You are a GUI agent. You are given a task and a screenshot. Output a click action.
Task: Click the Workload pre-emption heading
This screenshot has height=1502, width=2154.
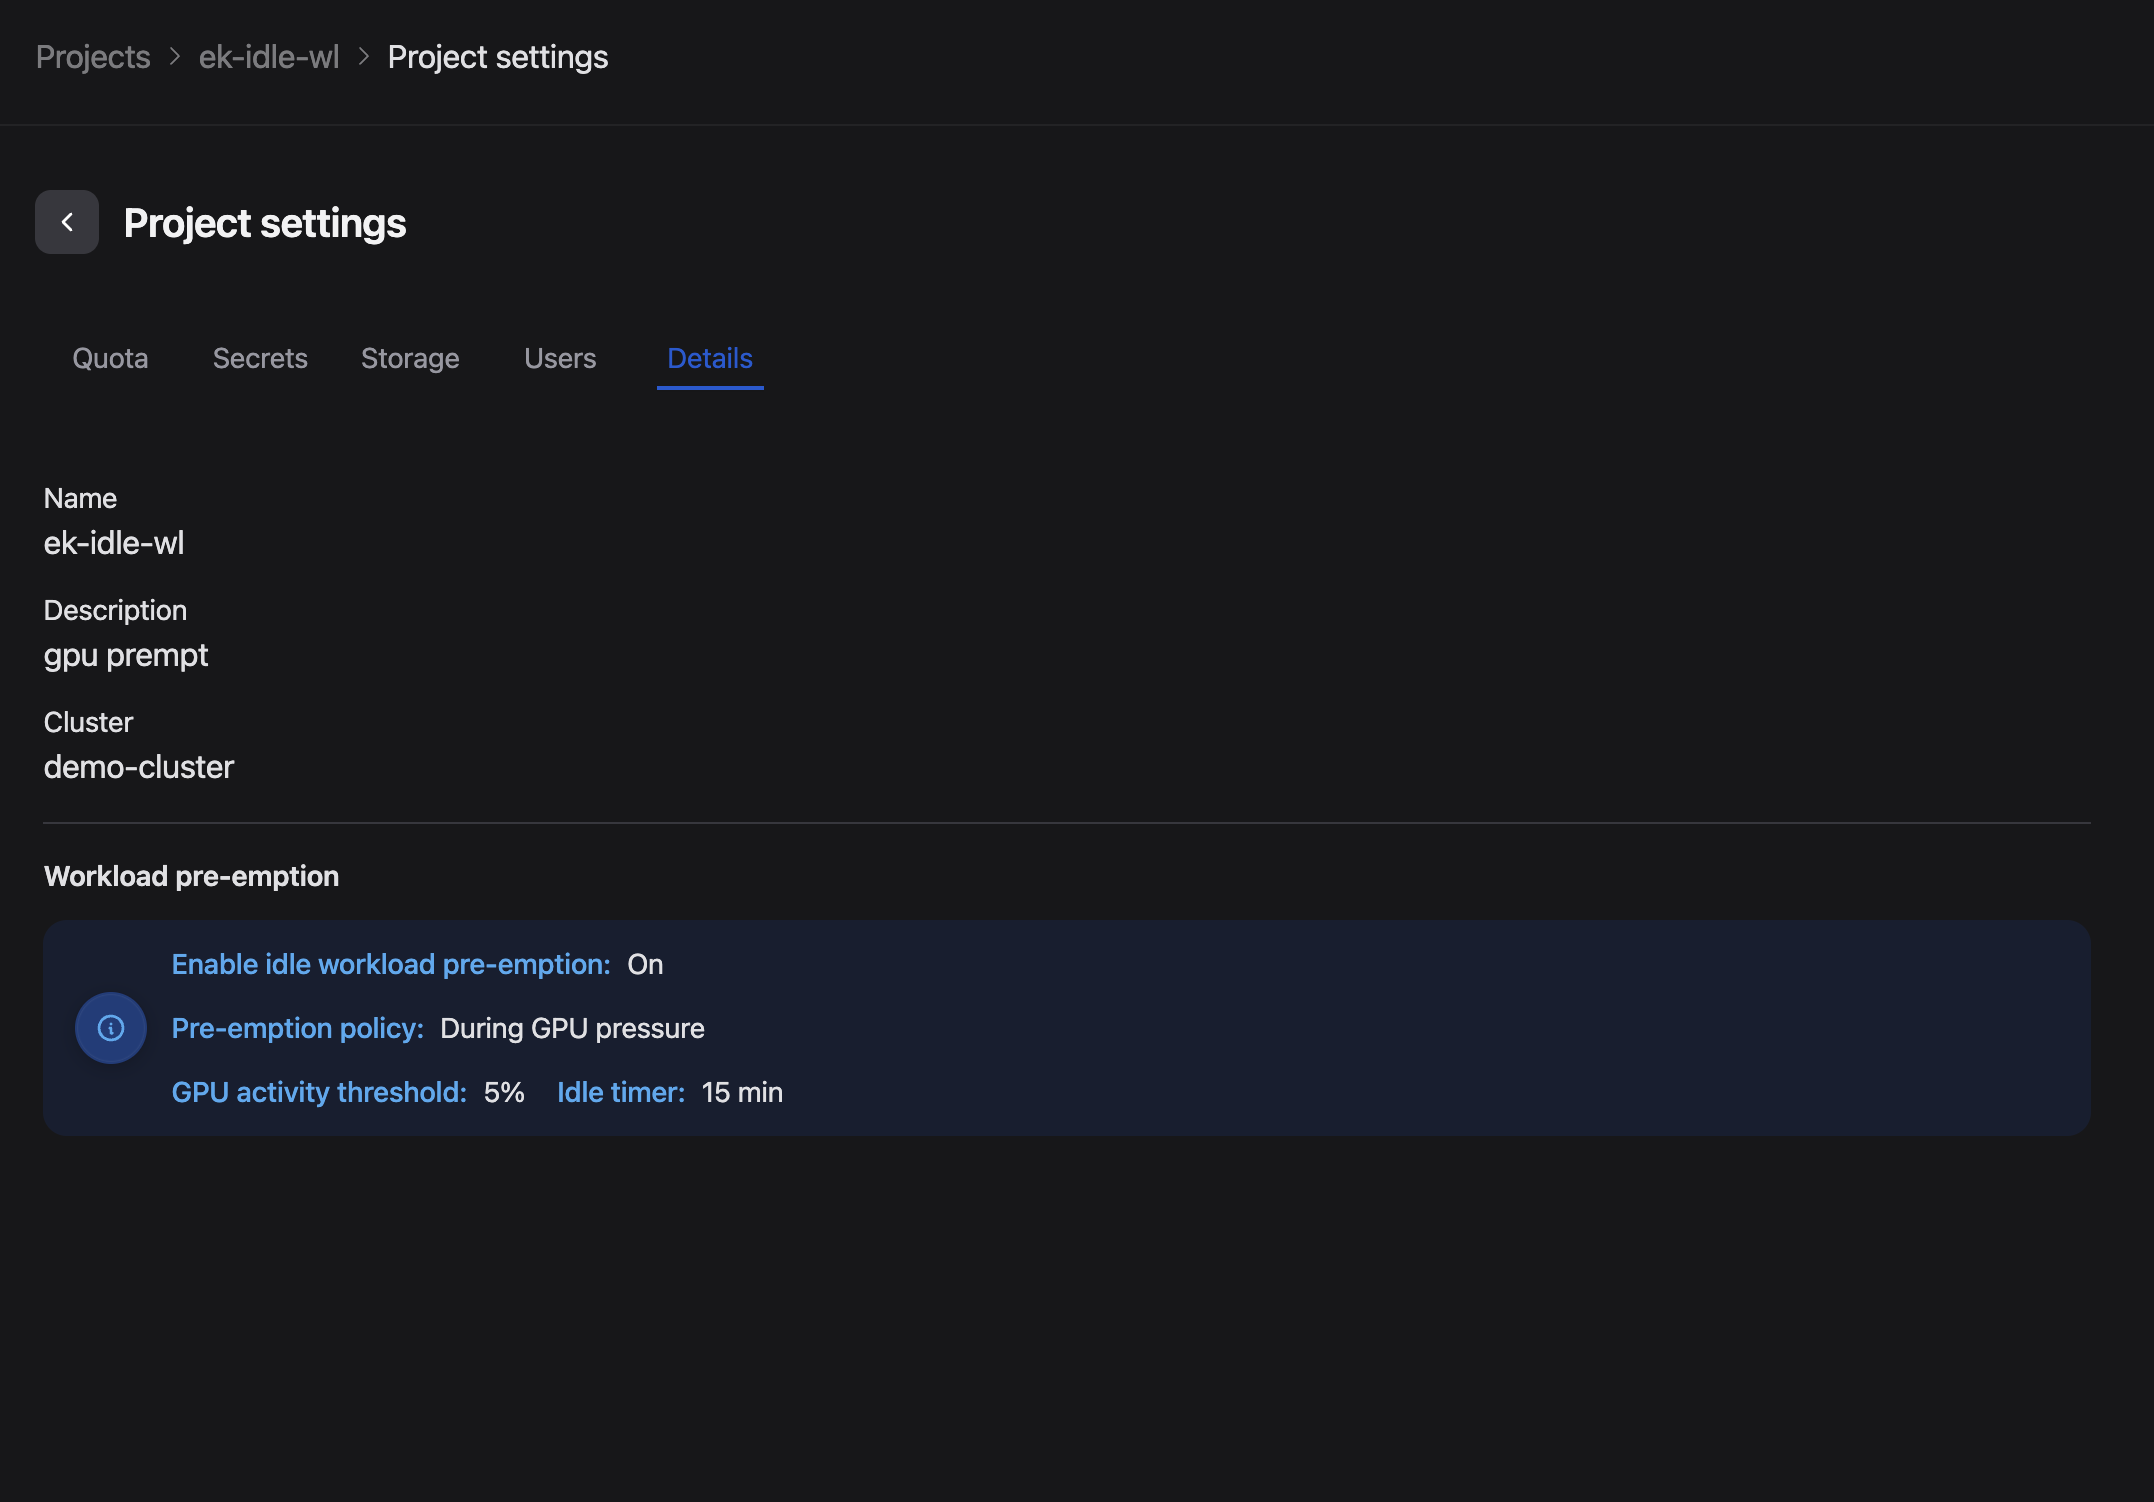point(192,876)
